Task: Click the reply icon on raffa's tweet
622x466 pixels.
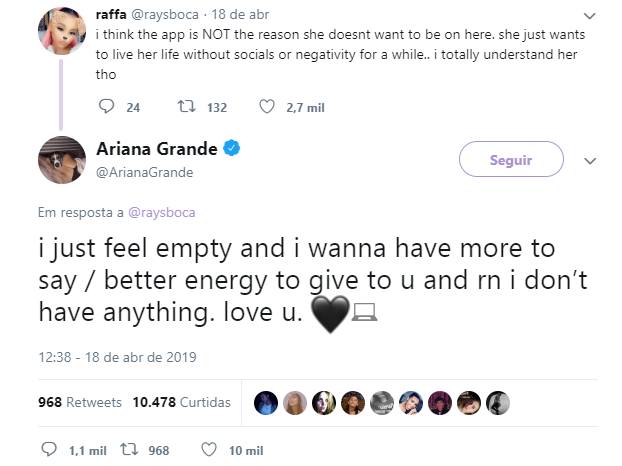Action: click(106, 106)
